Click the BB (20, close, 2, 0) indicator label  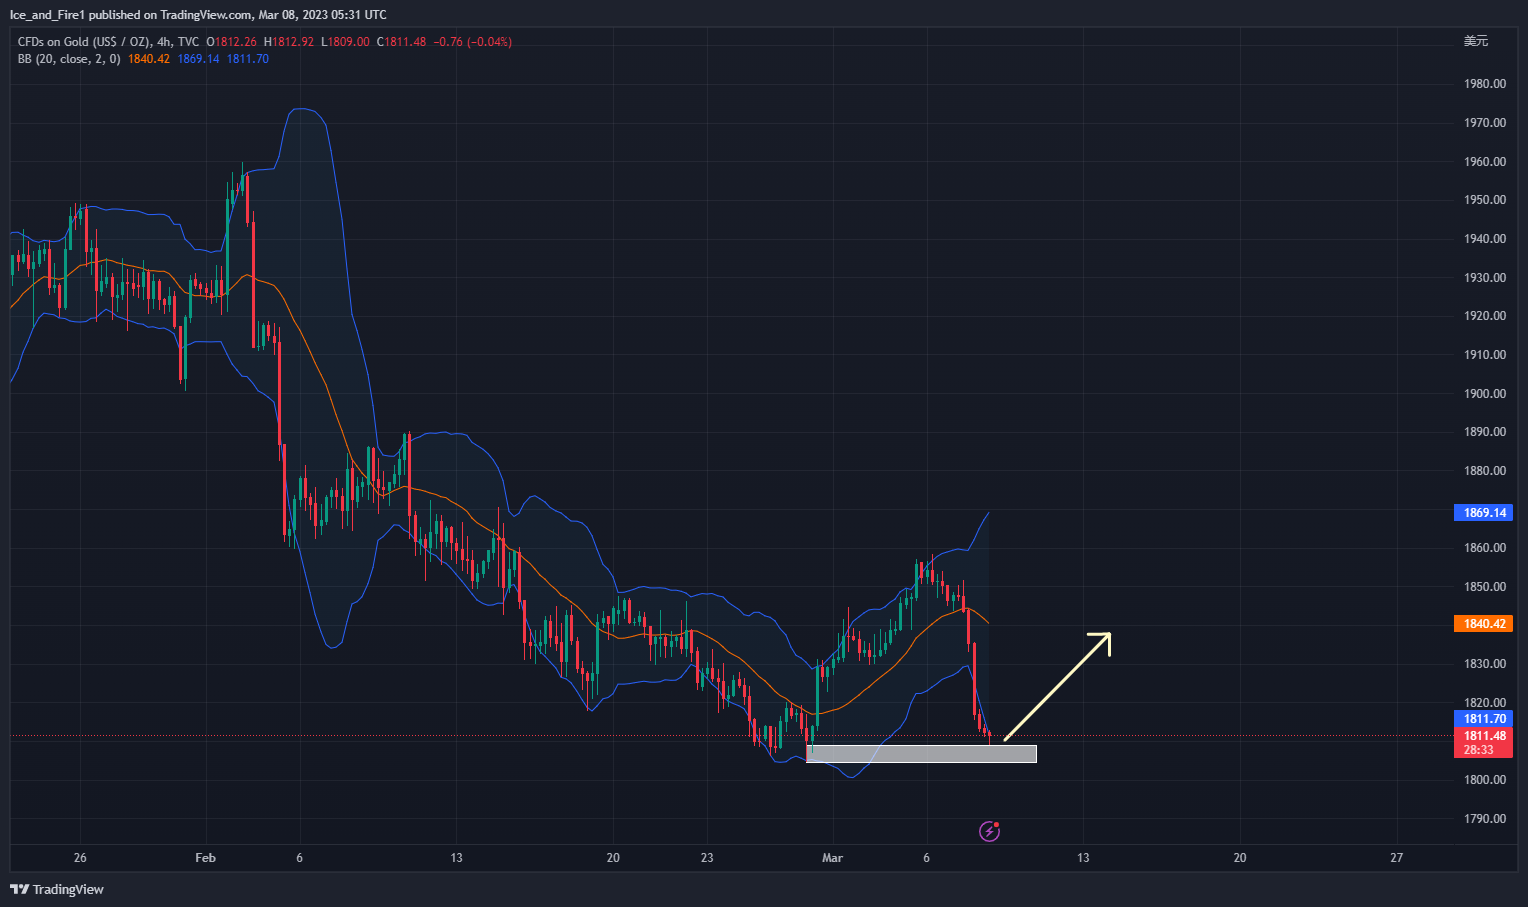click(69, 59)
